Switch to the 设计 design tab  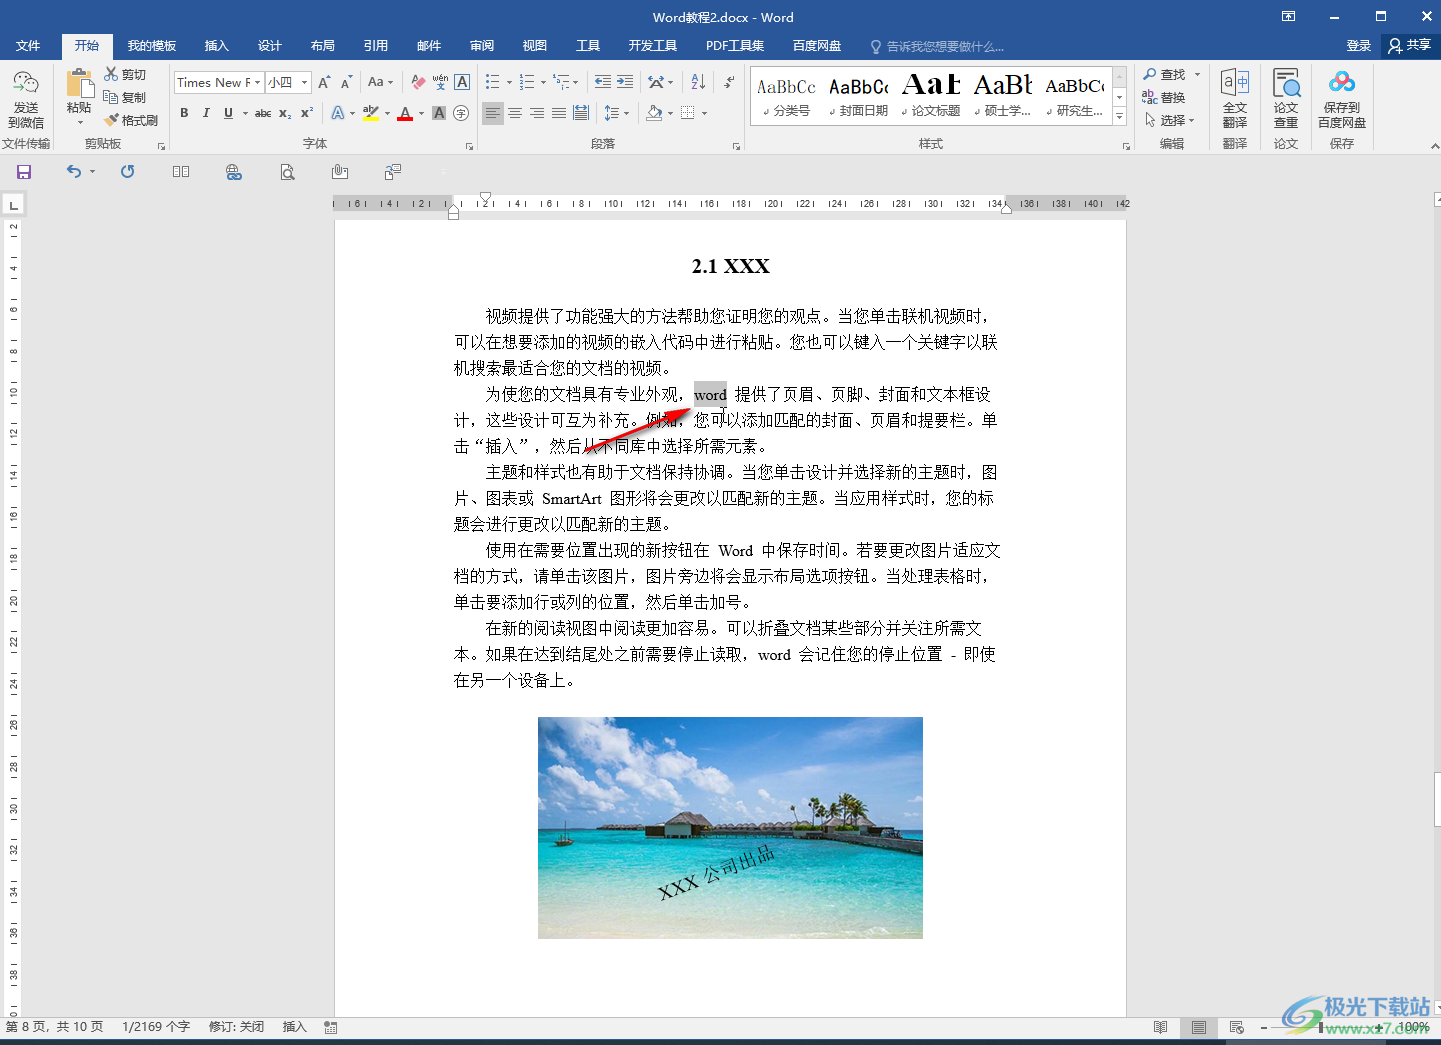click(270, 46)
